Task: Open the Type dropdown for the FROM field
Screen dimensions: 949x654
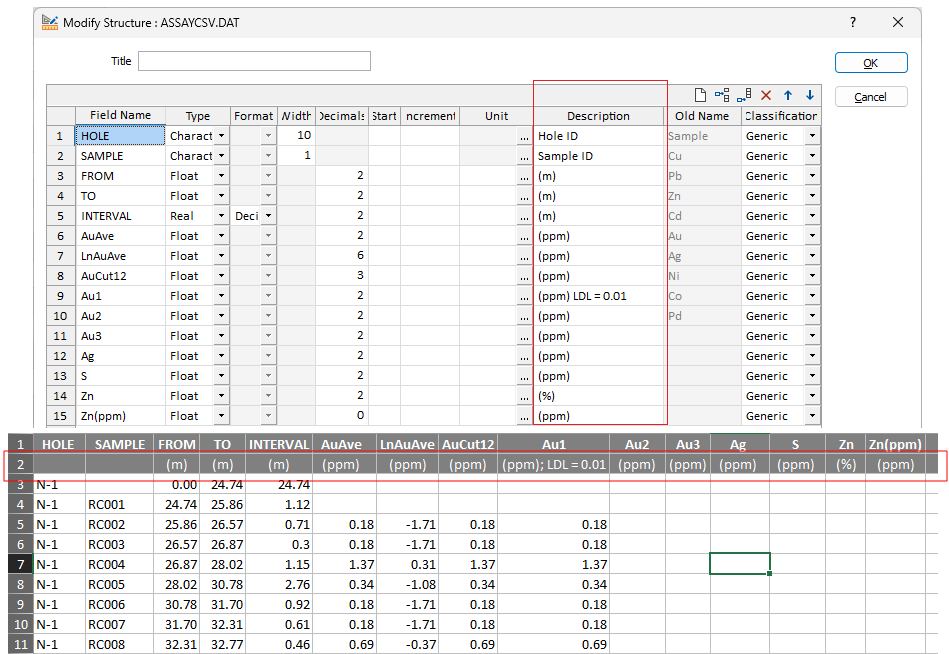Action: 222,176
